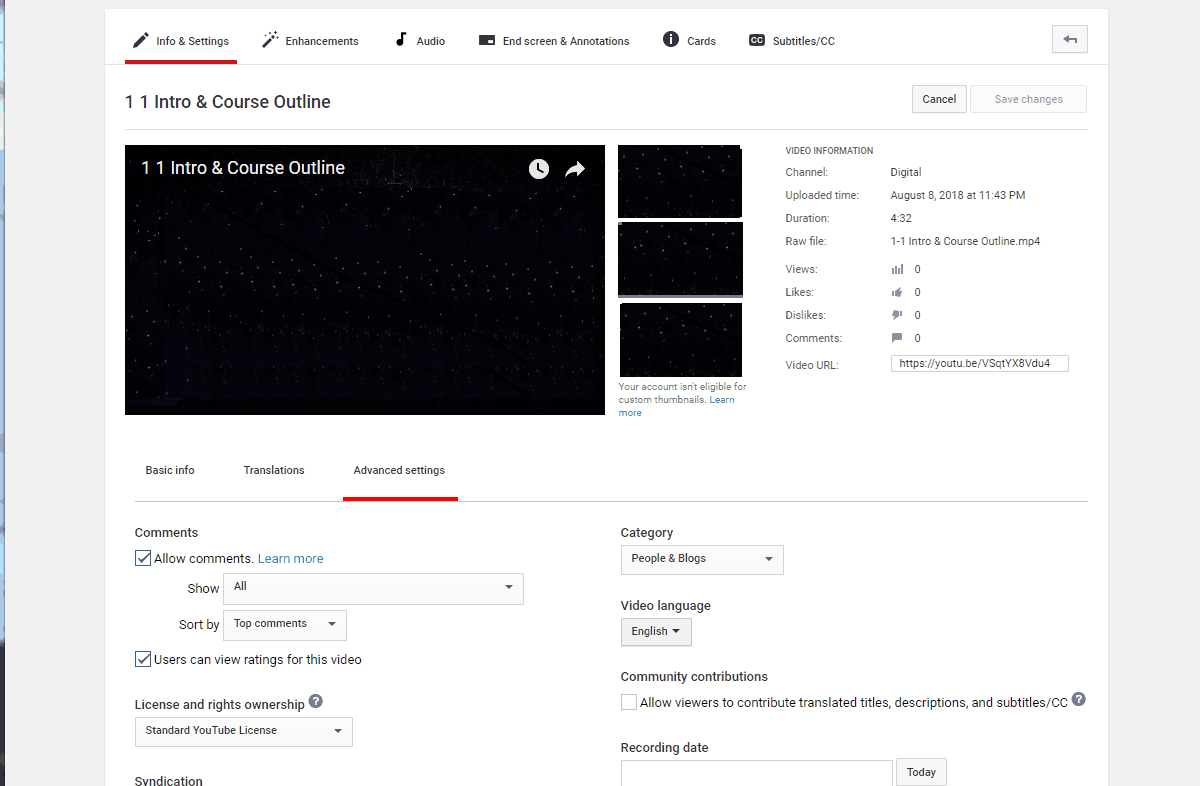The height and width of the screenshot is (786, 1200).
Task: Click the music note Audio icon
Action: 401,40
